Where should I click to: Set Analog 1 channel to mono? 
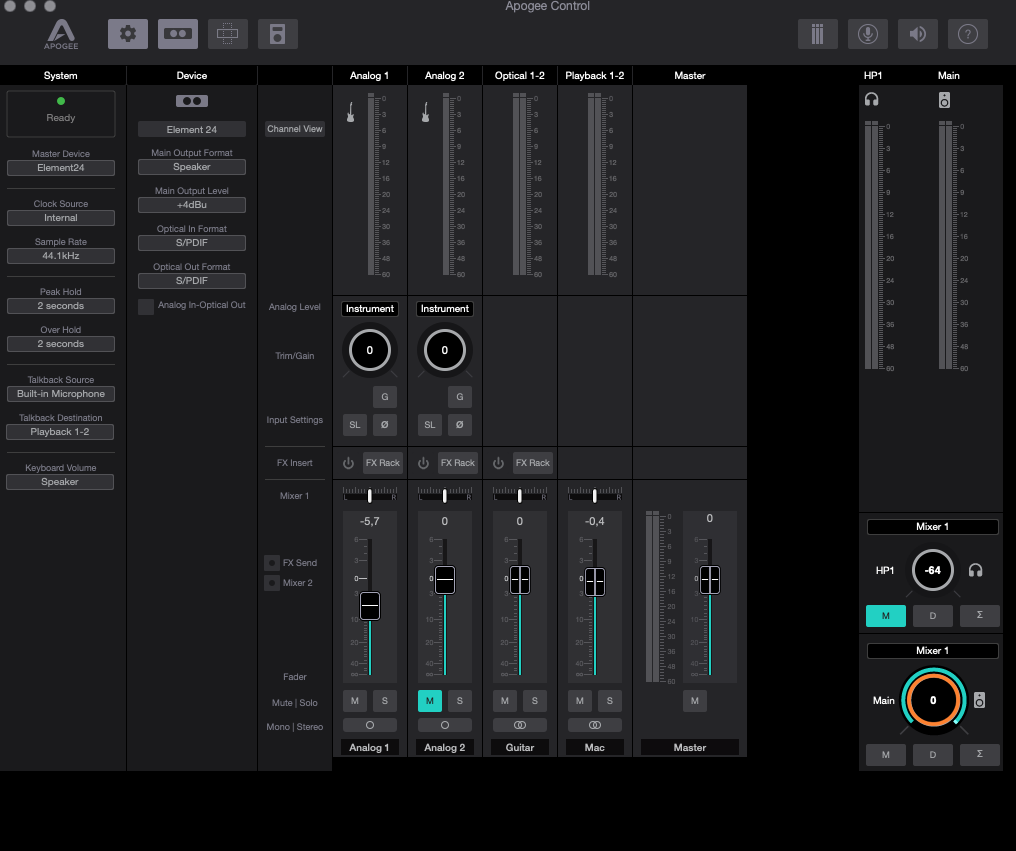[x=370, y=725]
